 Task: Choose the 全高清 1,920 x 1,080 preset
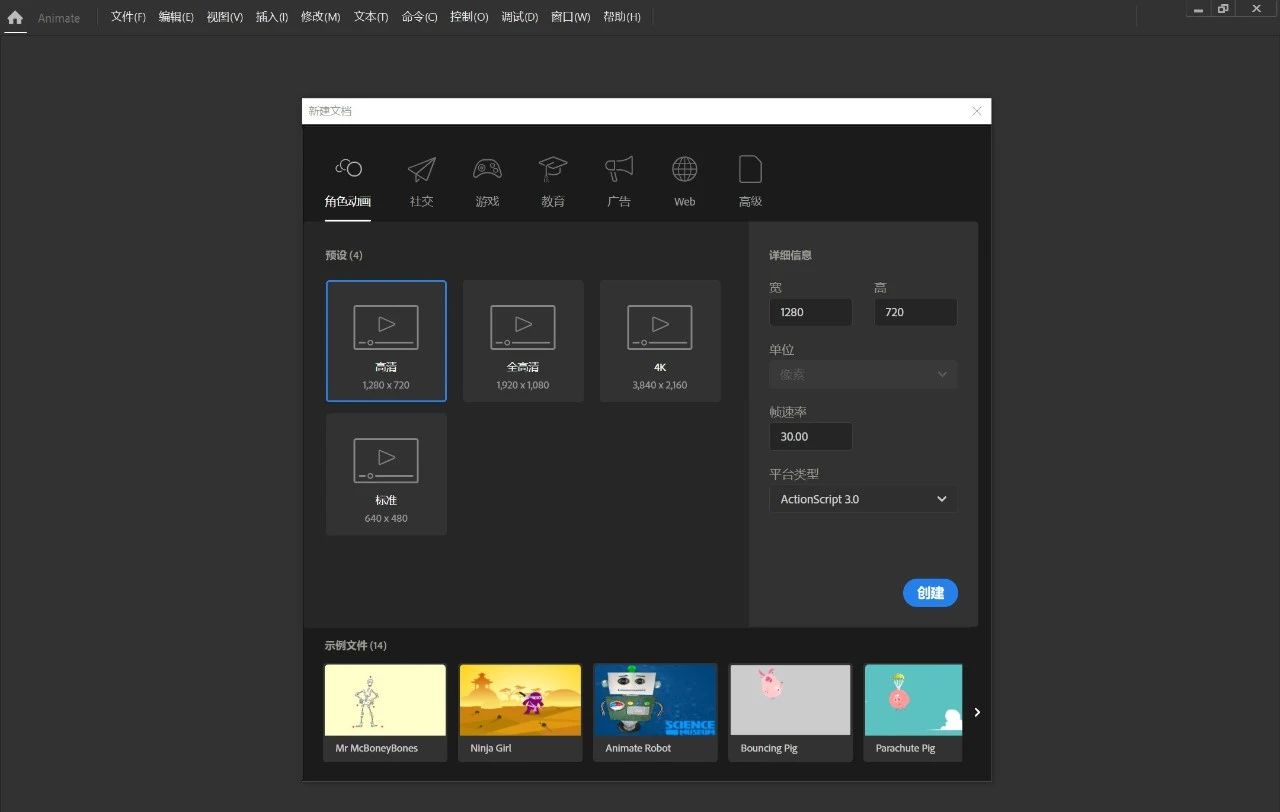tap(523, 341)
